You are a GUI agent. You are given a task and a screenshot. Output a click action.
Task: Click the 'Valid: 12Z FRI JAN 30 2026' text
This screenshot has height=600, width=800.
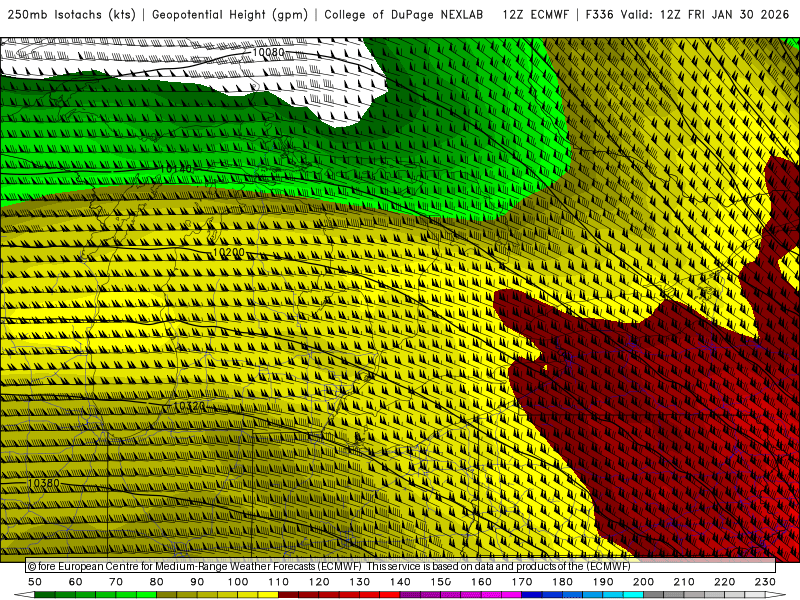pyautogui.click(x=706, y=15)
